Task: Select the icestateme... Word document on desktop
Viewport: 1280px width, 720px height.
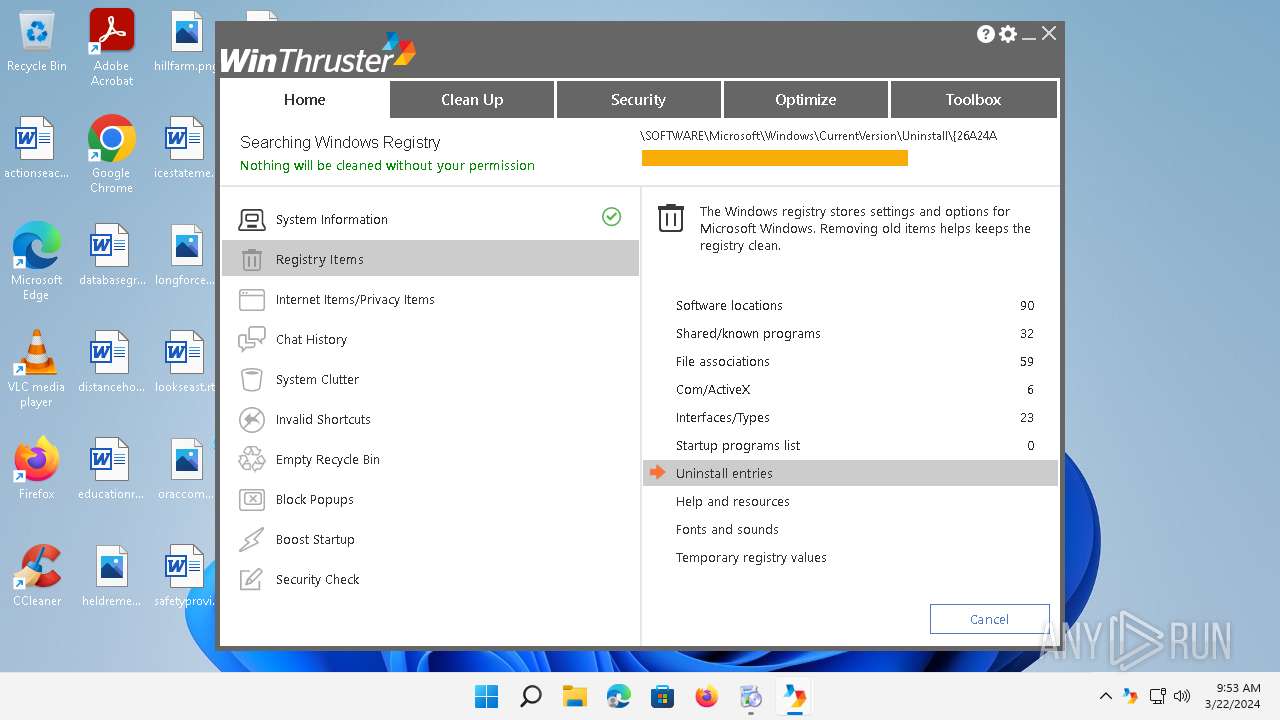Action: [x=186, y=148]
